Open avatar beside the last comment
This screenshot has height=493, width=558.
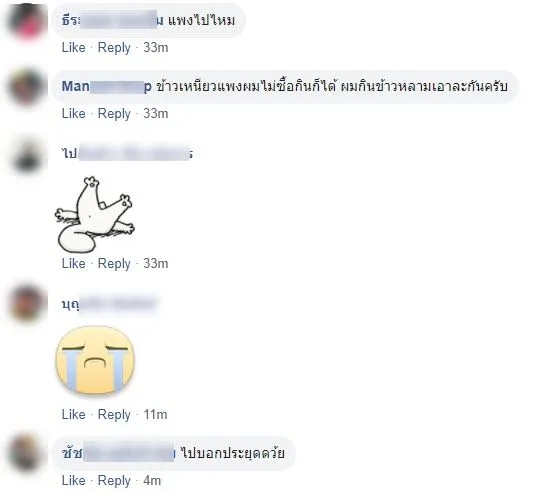point(26,453)
